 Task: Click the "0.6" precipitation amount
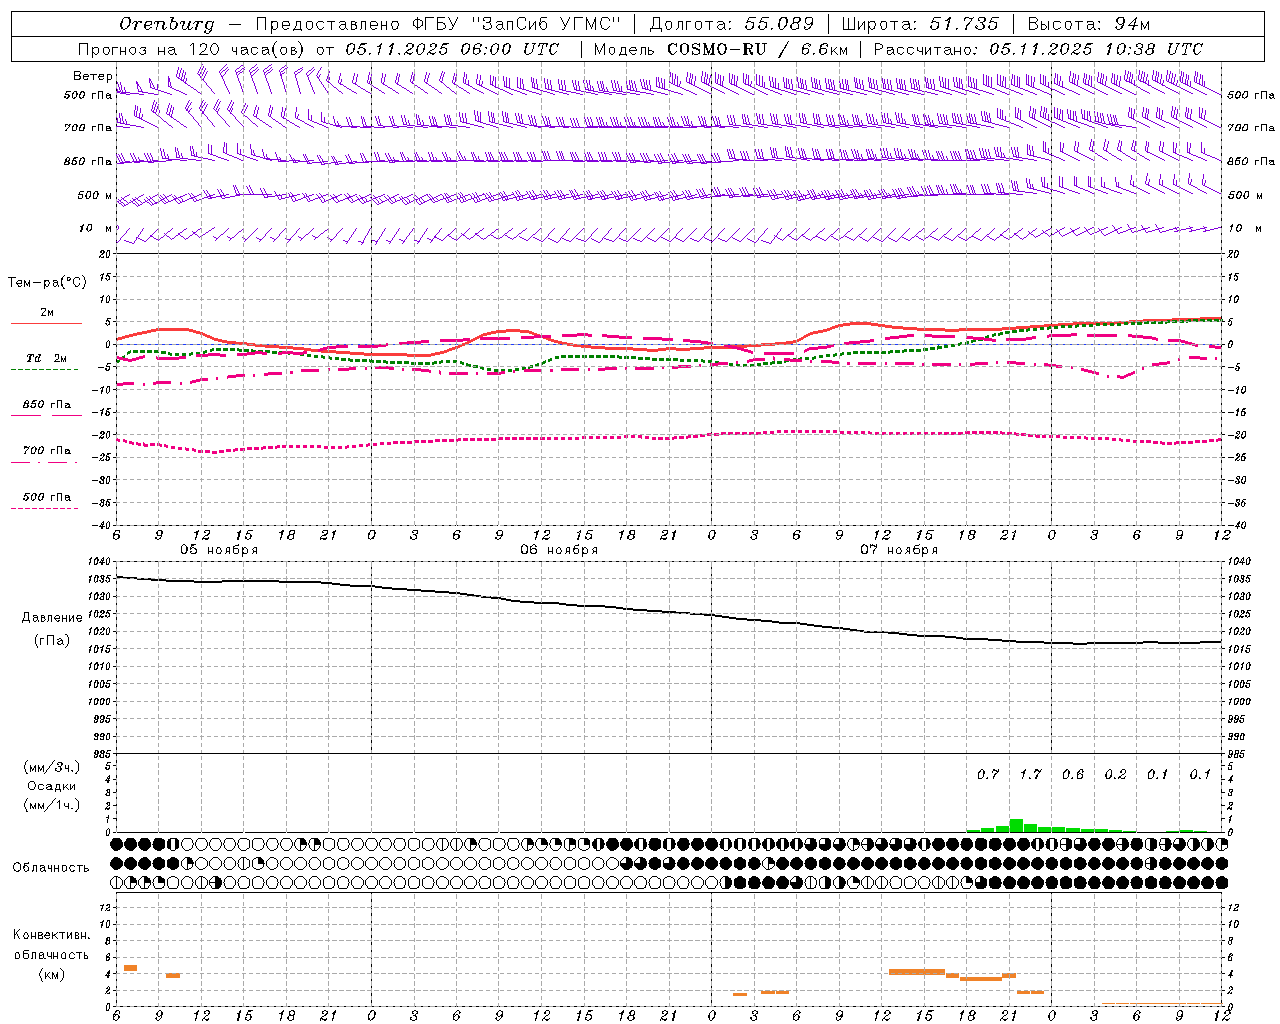1073,775
